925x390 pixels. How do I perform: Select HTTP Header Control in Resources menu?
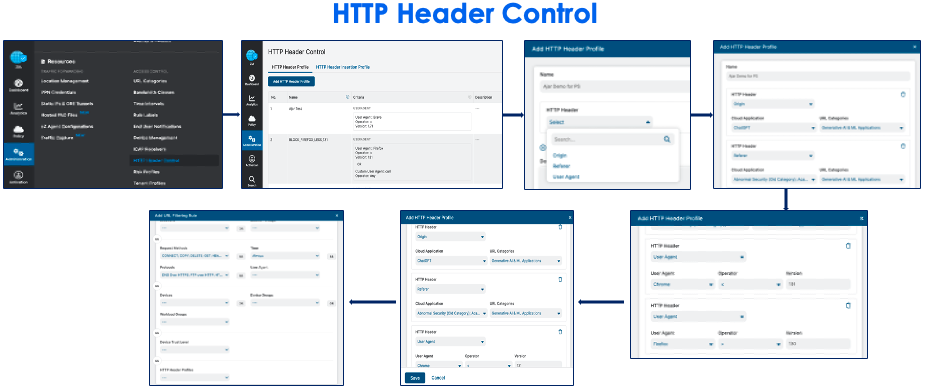tap(156, 160)
